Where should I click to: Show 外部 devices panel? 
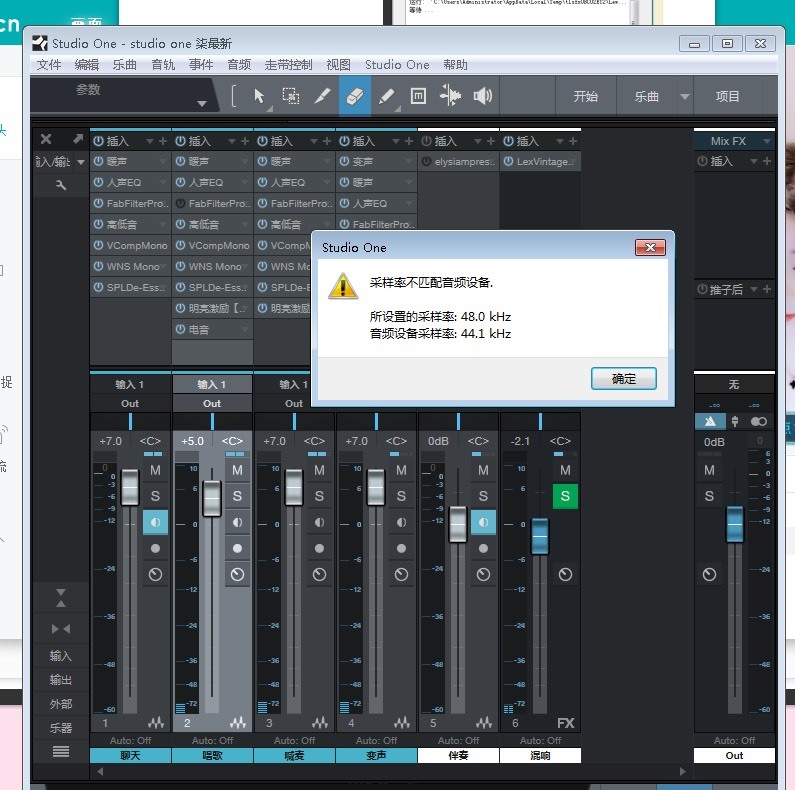pos(61,704)
